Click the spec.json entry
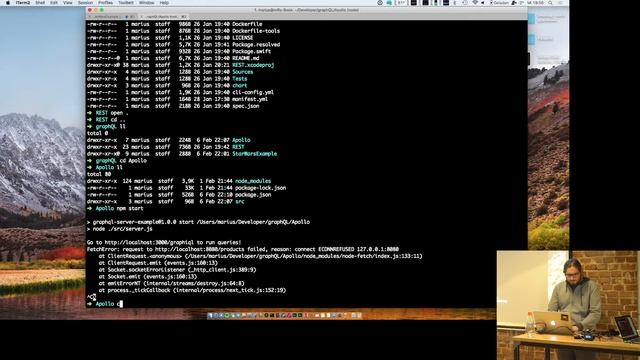This screenshot has height=360, width=640. (245, 106)
